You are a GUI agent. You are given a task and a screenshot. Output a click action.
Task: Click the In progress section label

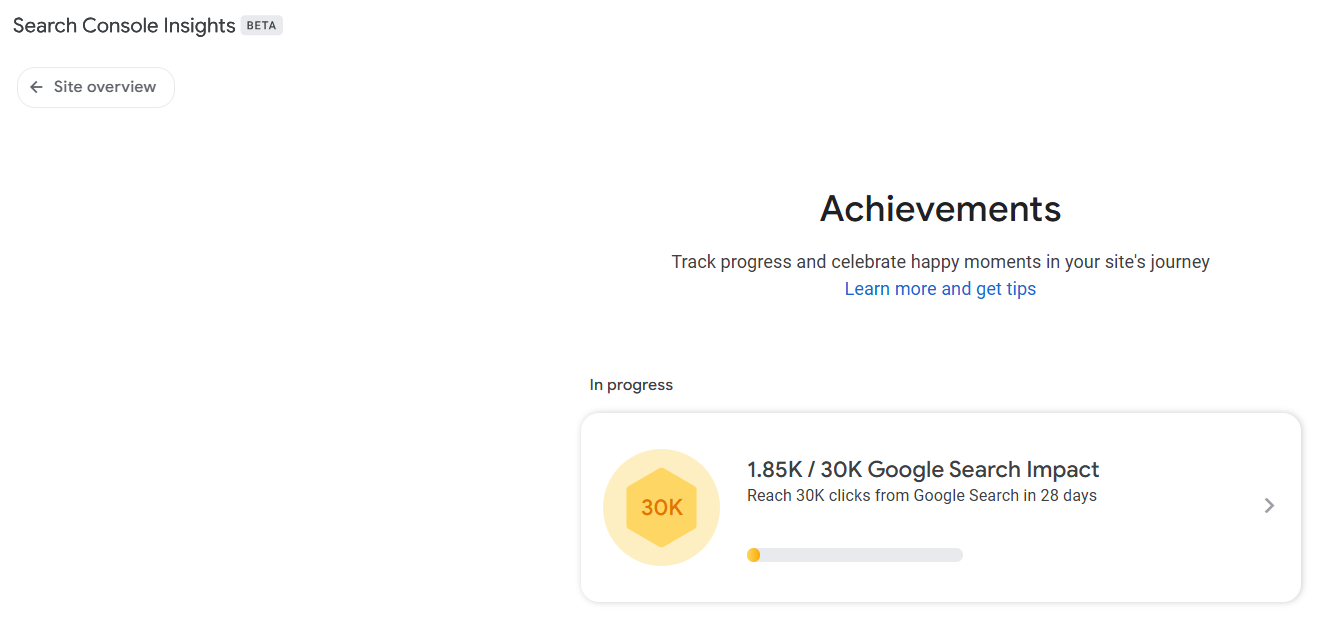[x=631, y=385]
